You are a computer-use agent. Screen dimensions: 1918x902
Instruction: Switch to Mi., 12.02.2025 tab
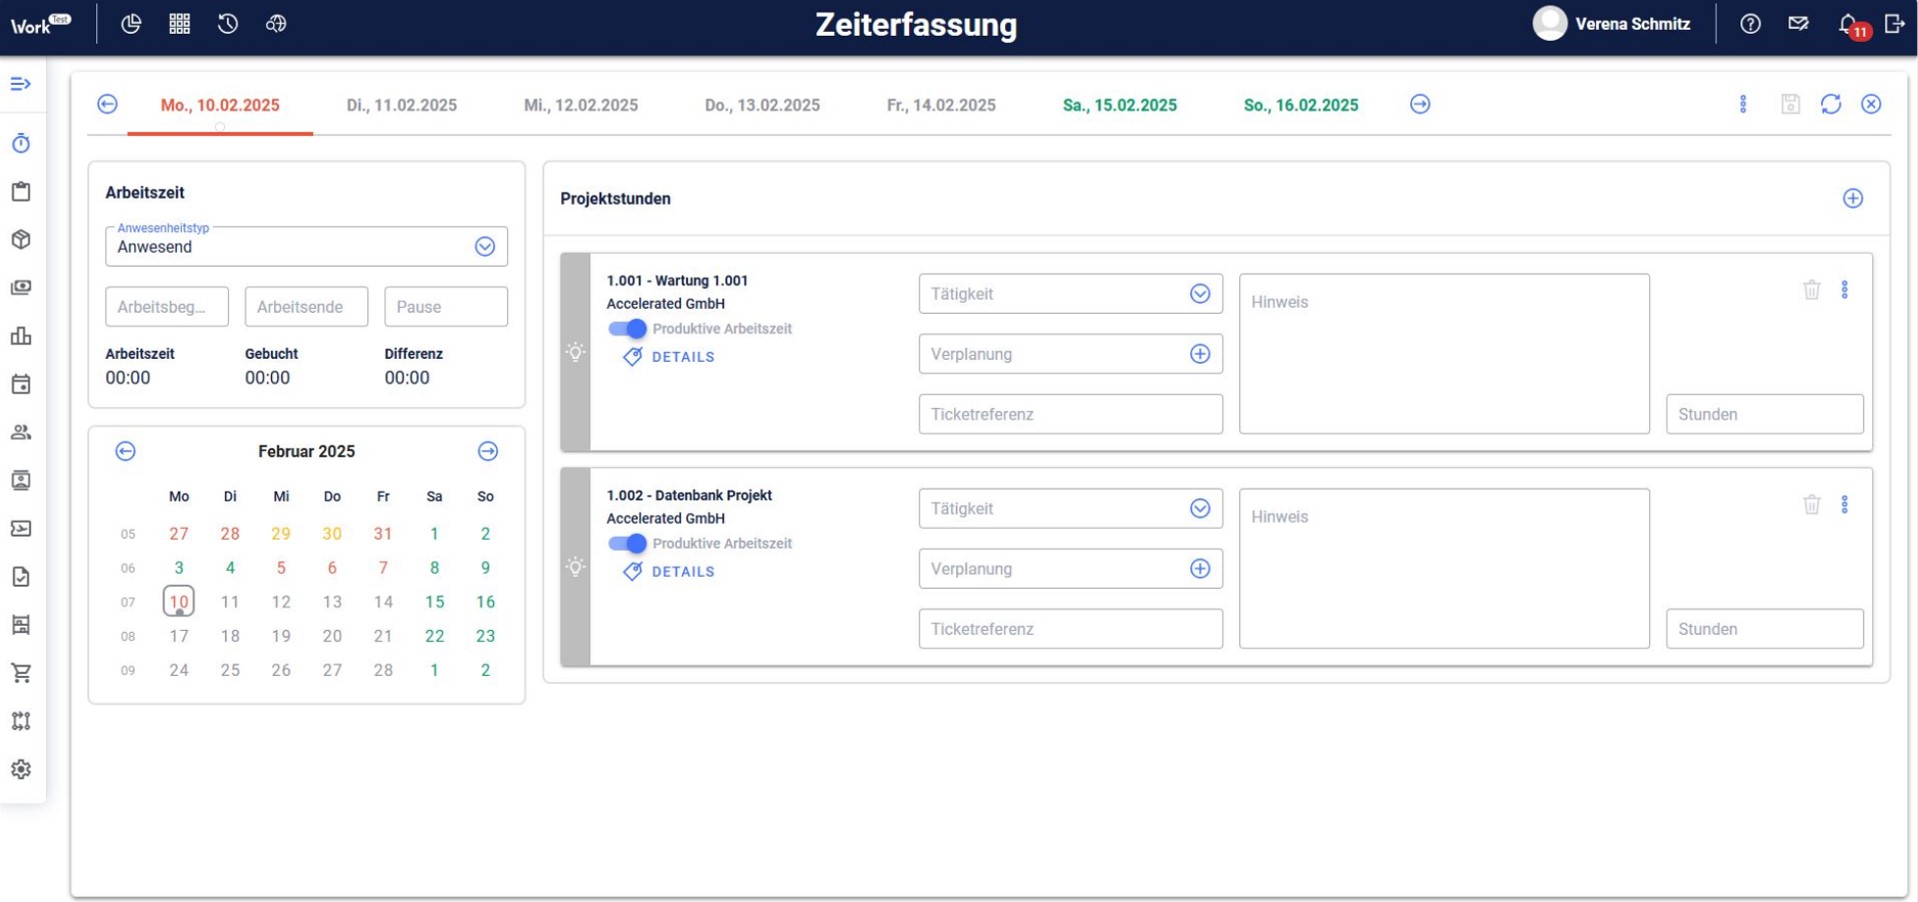coord(581,105)
